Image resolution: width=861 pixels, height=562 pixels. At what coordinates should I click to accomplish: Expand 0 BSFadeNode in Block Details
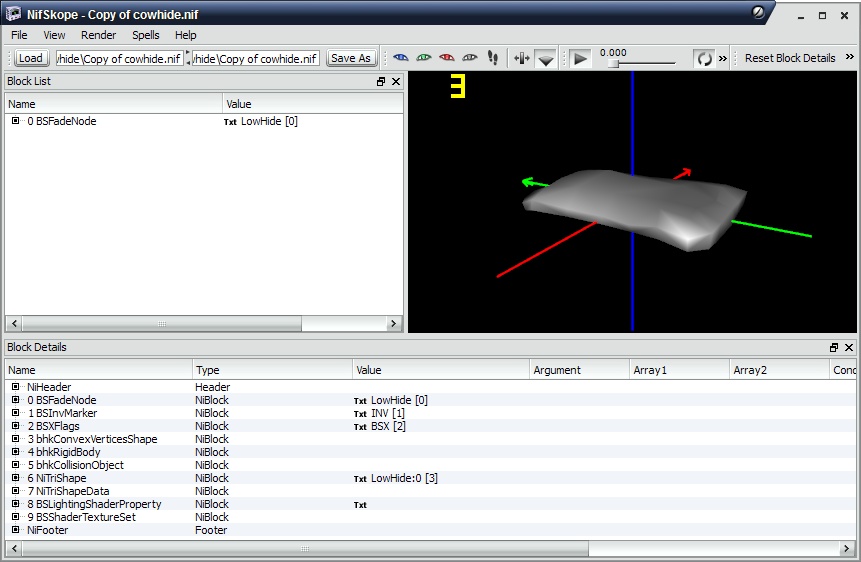pos(15,399)
